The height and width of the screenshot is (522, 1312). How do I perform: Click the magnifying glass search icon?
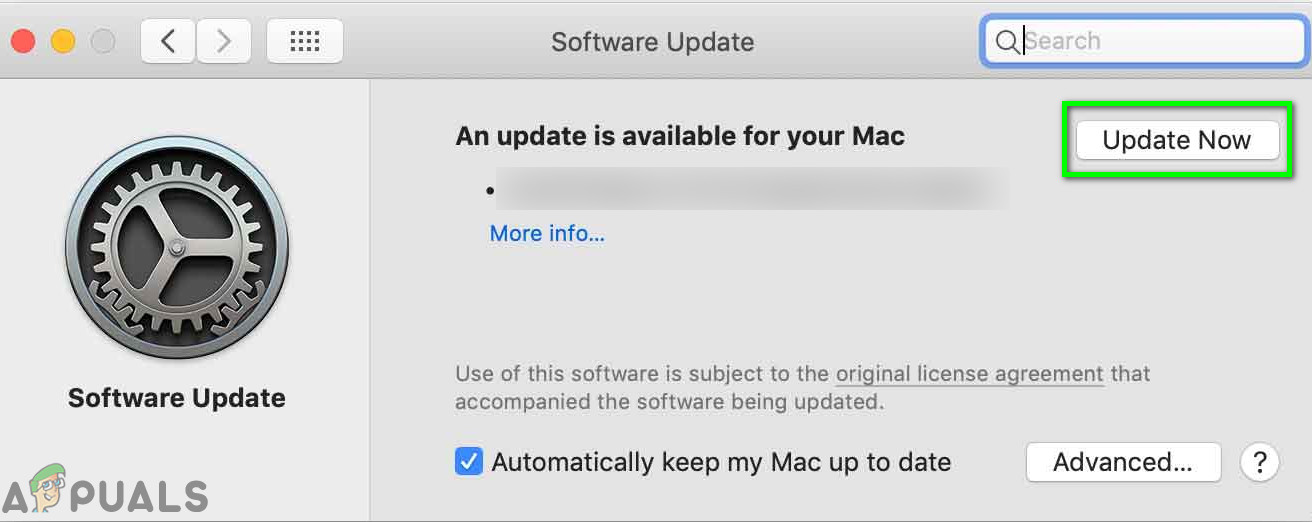coord(1006,41)
